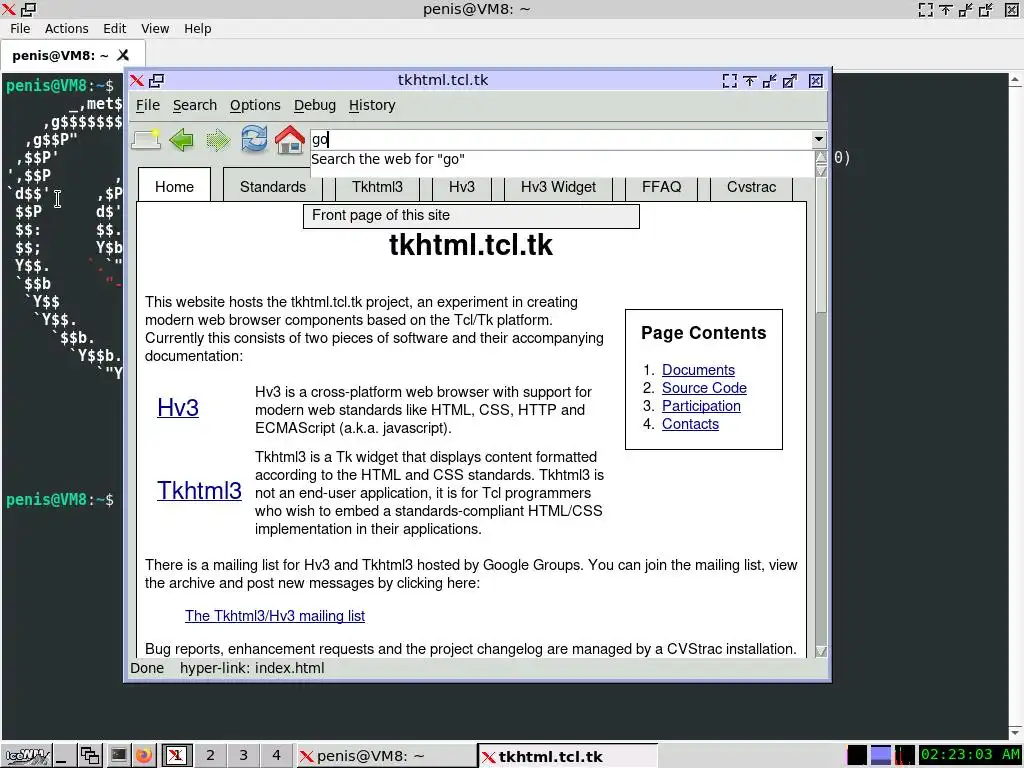The image size is (1024, 768).
Task: Click the Show Desktop taskbar icon
Action: pyautogui.click(x=63, y=756)
